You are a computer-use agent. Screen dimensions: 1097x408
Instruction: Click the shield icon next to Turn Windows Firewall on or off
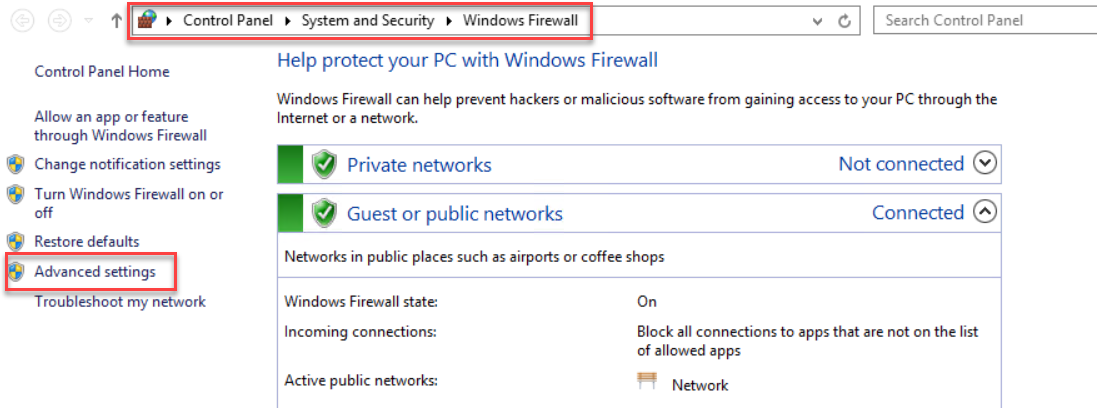(15, 194)
